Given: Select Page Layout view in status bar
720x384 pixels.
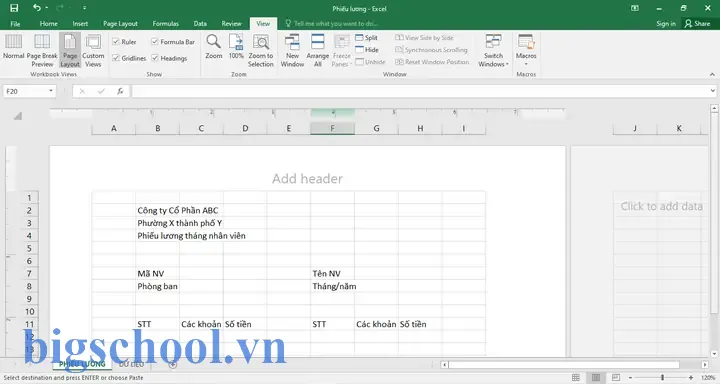Looking at the screenshot, I should click(x=596, y=377).
